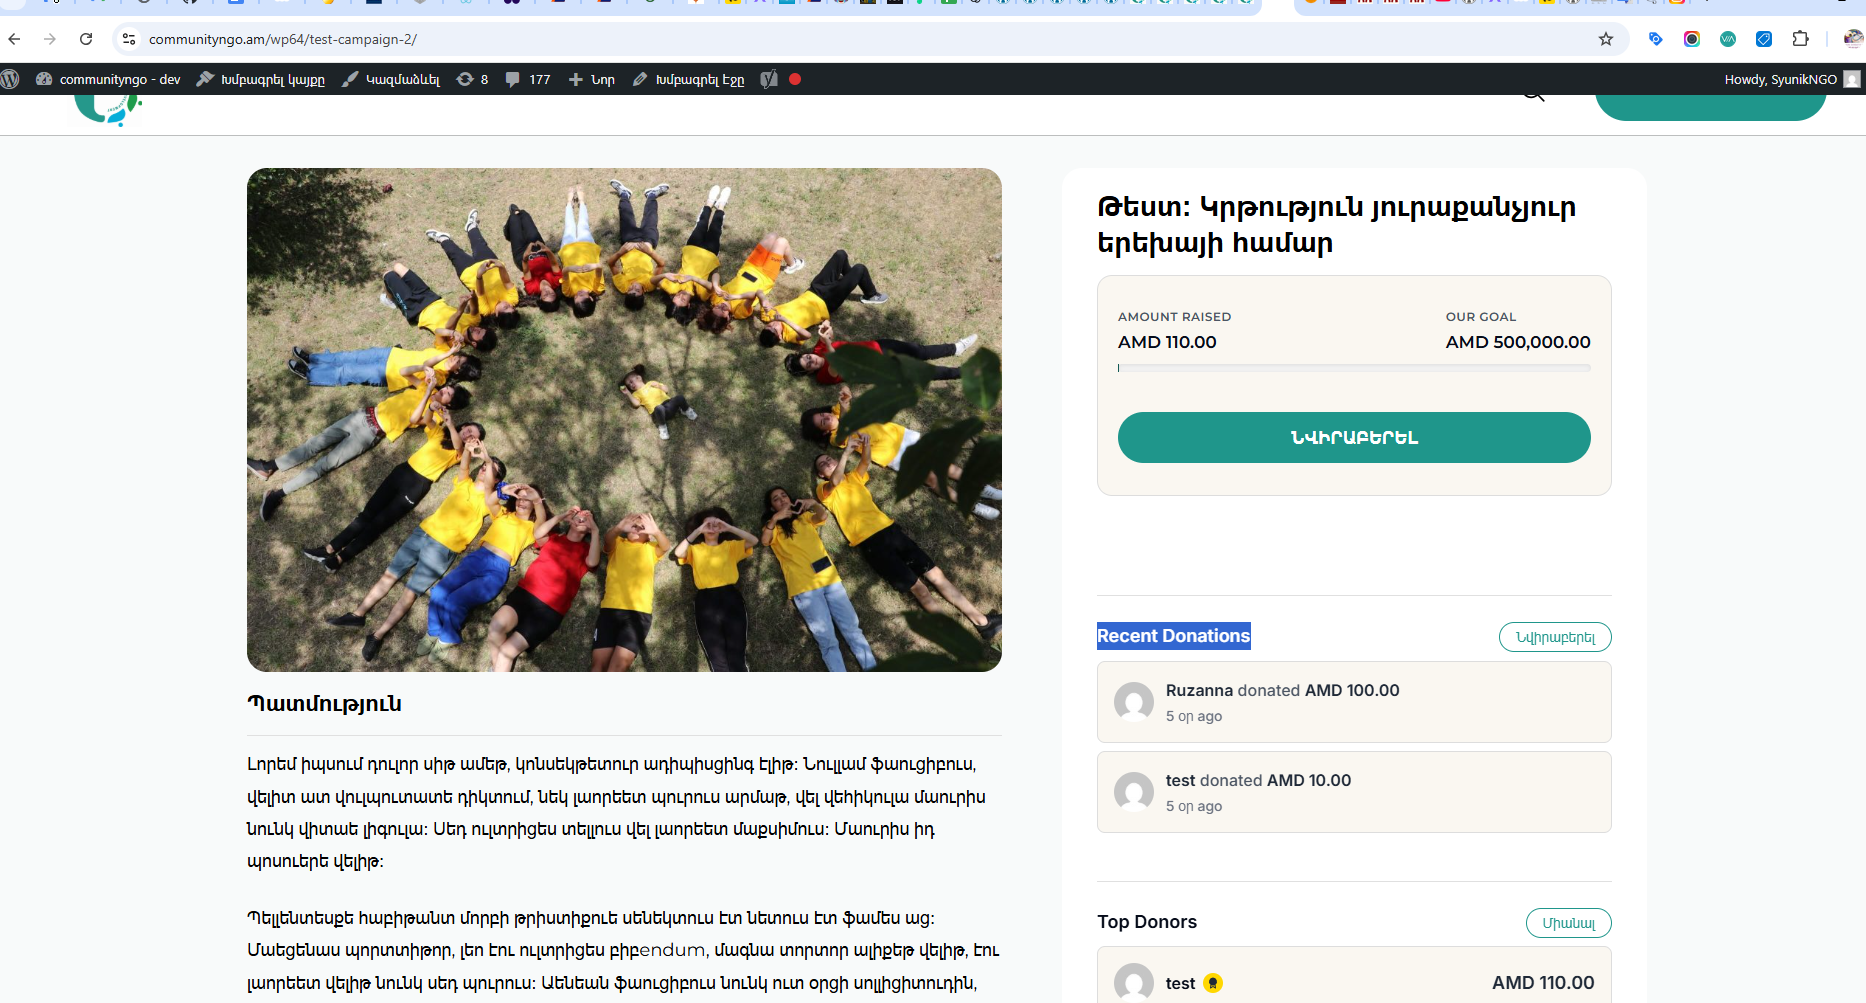Click the button next to Top Donors
The image size is (1866, 1003).
point(1568,923)
